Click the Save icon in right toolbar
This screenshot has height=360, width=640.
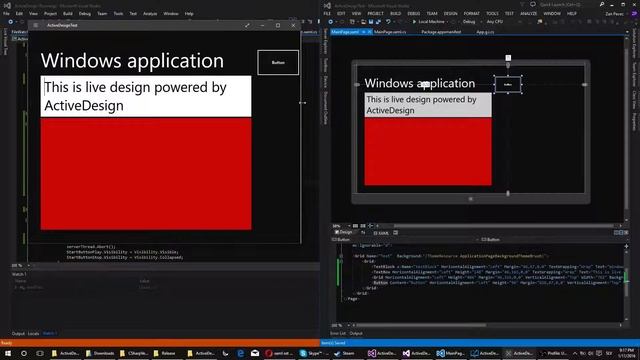point(371,22)
